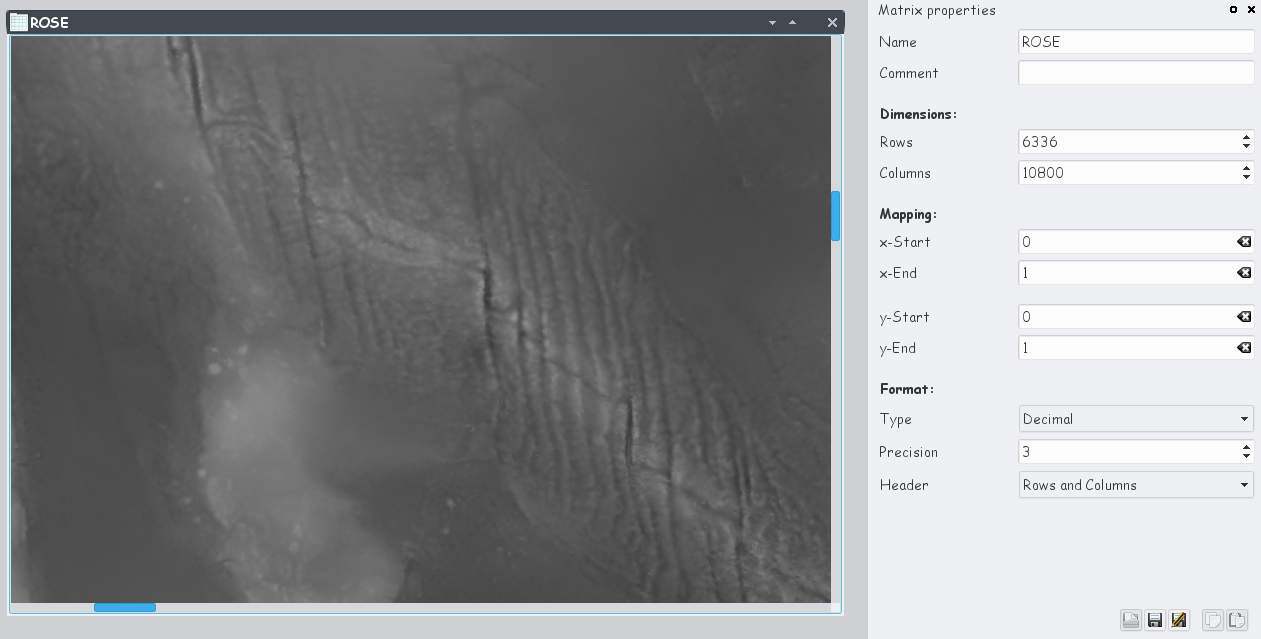Viewport: 1261px width, 639px height.
Task: Increase the Rows value with up arrow
Action: [1246, 138]
